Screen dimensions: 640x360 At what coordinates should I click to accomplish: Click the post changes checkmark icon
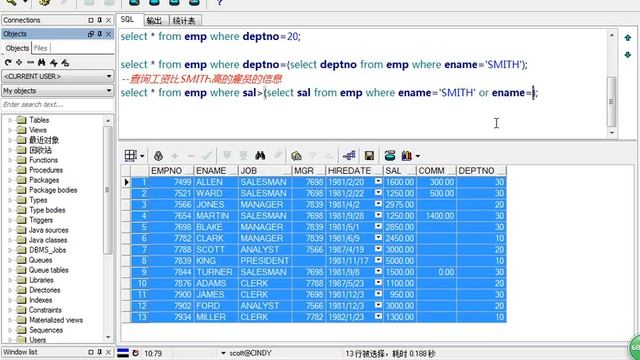coord(207,156)
